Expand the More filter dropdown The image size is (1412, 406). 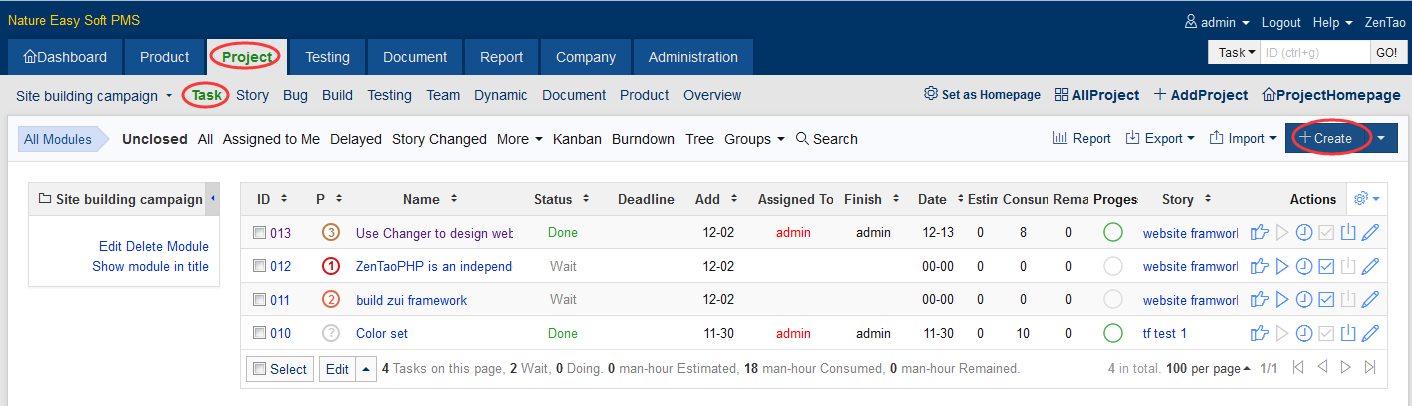[519, 139]
